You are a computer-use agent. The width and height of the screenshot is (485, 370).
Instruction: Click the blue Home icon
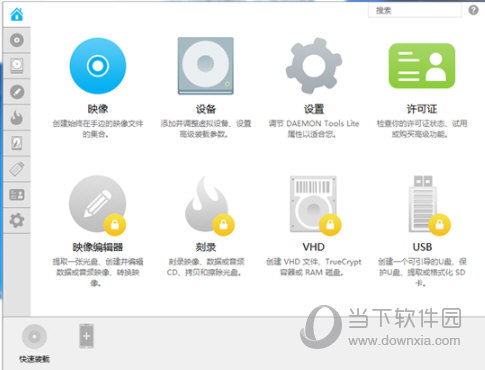click(x=17, y=14)
